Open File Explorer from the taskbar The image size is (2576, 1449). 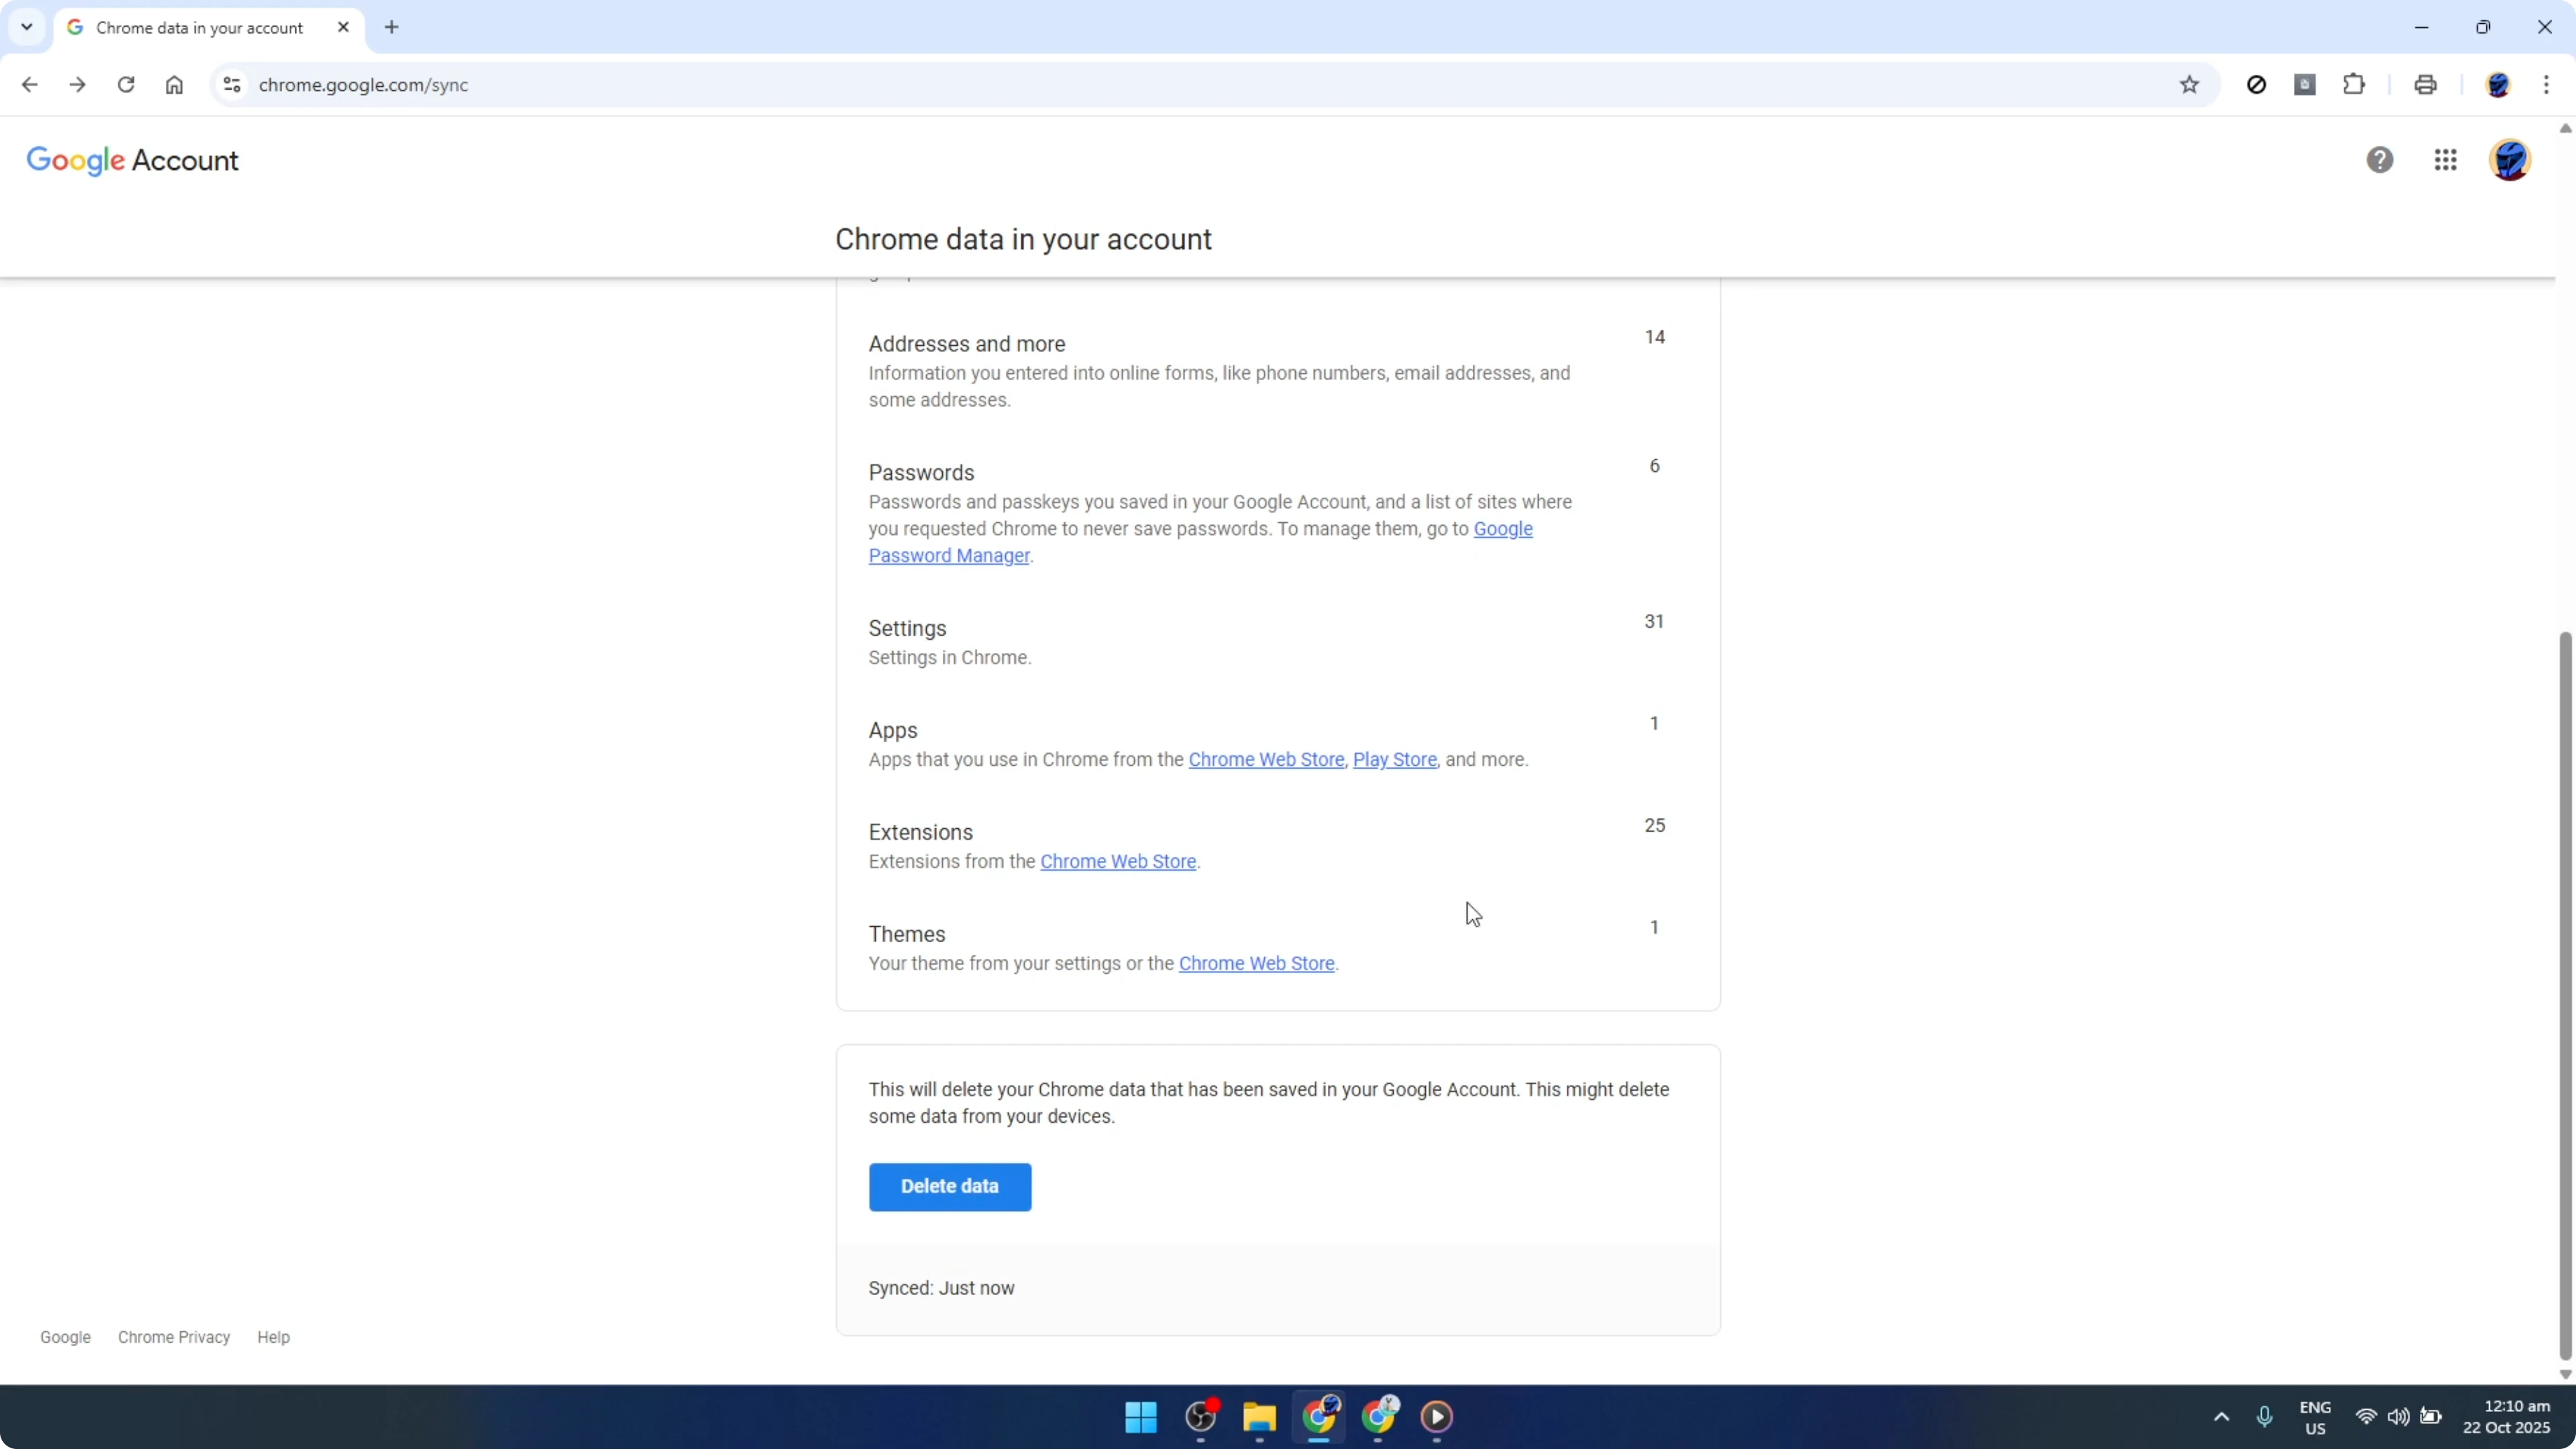pyautogui.click(x=1259, y=1417)
